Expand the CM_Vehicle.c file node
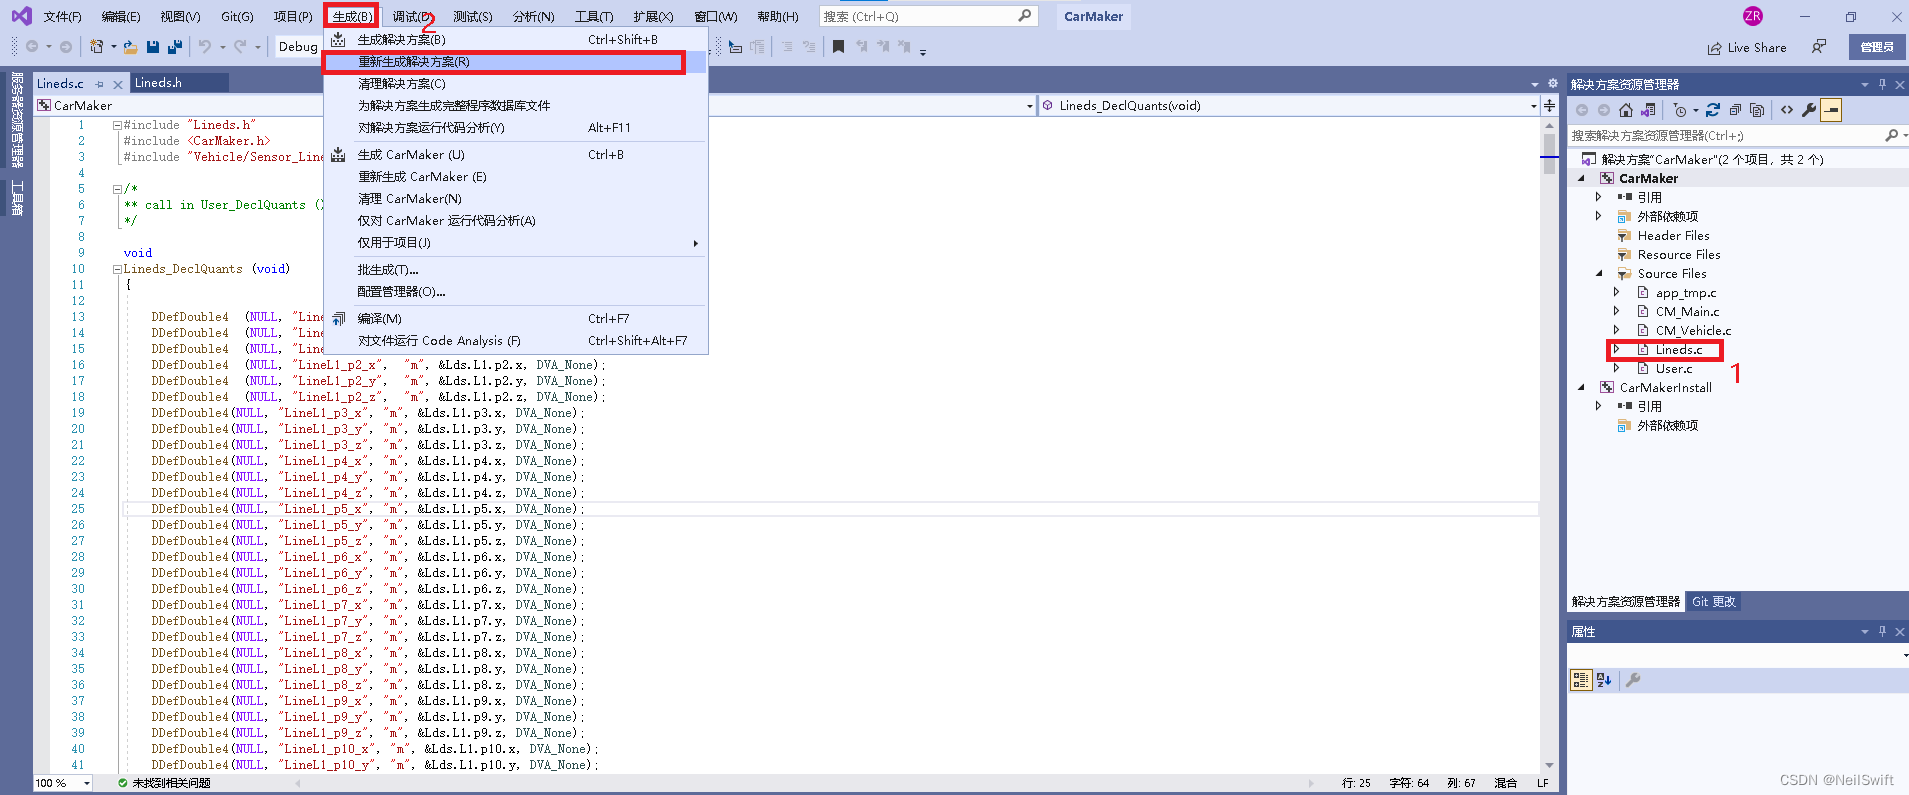This screenshot has height=795, width=1909. [x=1616, y=330]
